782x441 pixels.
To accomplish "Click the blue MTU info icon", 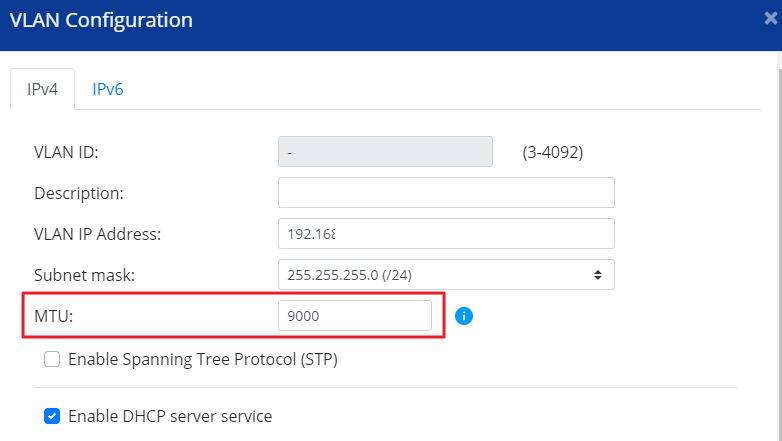I will (463, 316).
